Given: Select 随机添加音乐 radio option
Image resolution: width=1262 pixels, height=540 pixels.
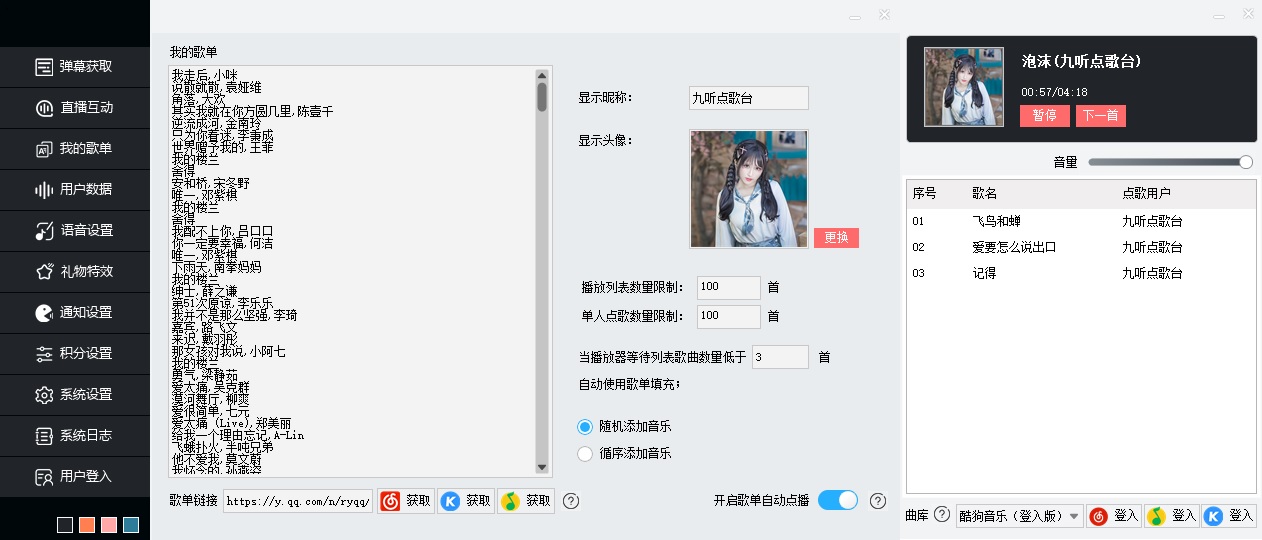Looking at the screenshot, I should (586, 427).
